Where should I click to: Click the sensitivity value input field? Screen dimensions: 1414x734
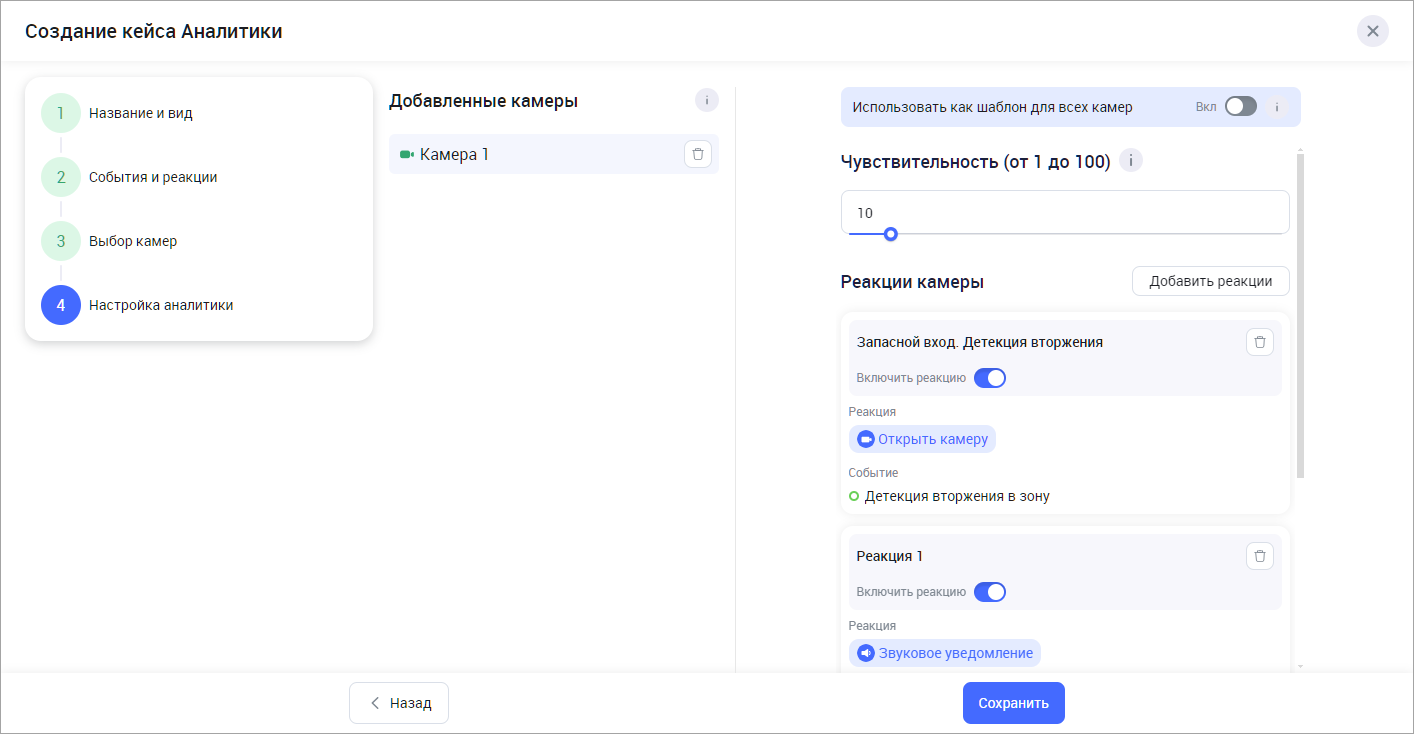pos(1064,212)
